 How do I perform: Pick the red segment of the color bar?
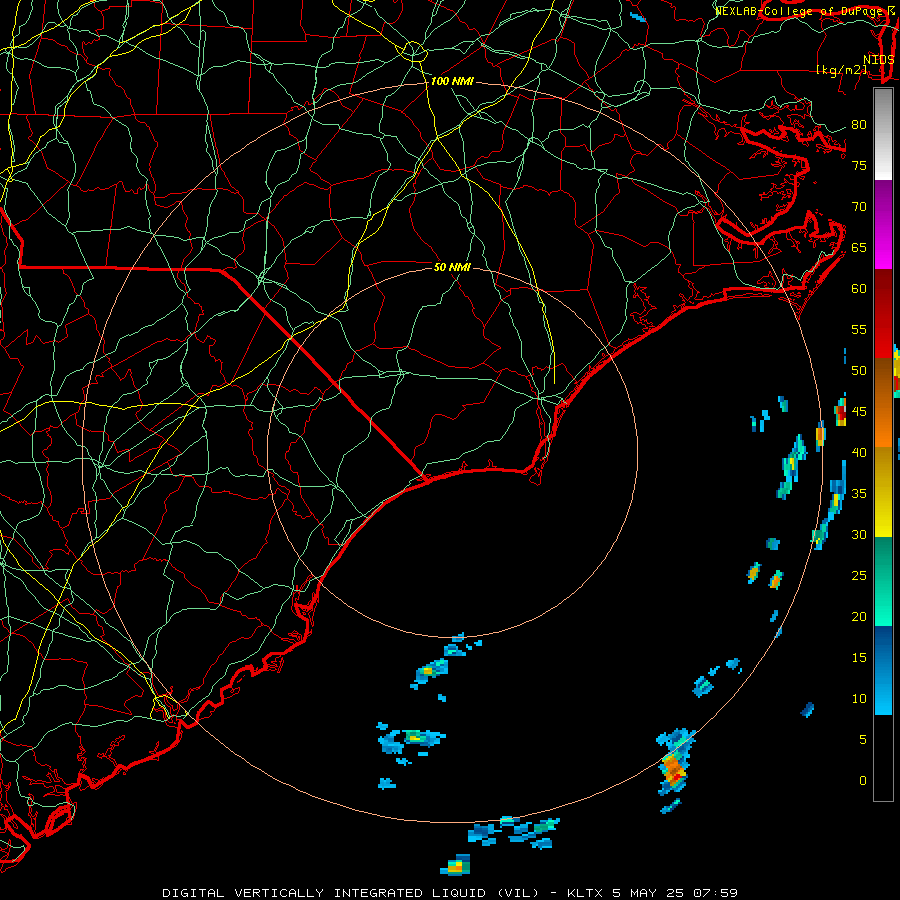(x=883, y=314)
